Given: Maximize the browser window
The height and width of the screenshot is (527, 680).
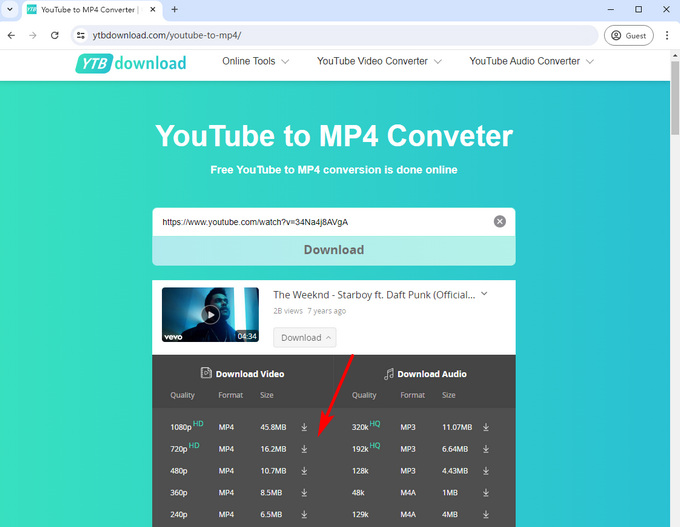Looking at the screenshot, I should (638, 9).
